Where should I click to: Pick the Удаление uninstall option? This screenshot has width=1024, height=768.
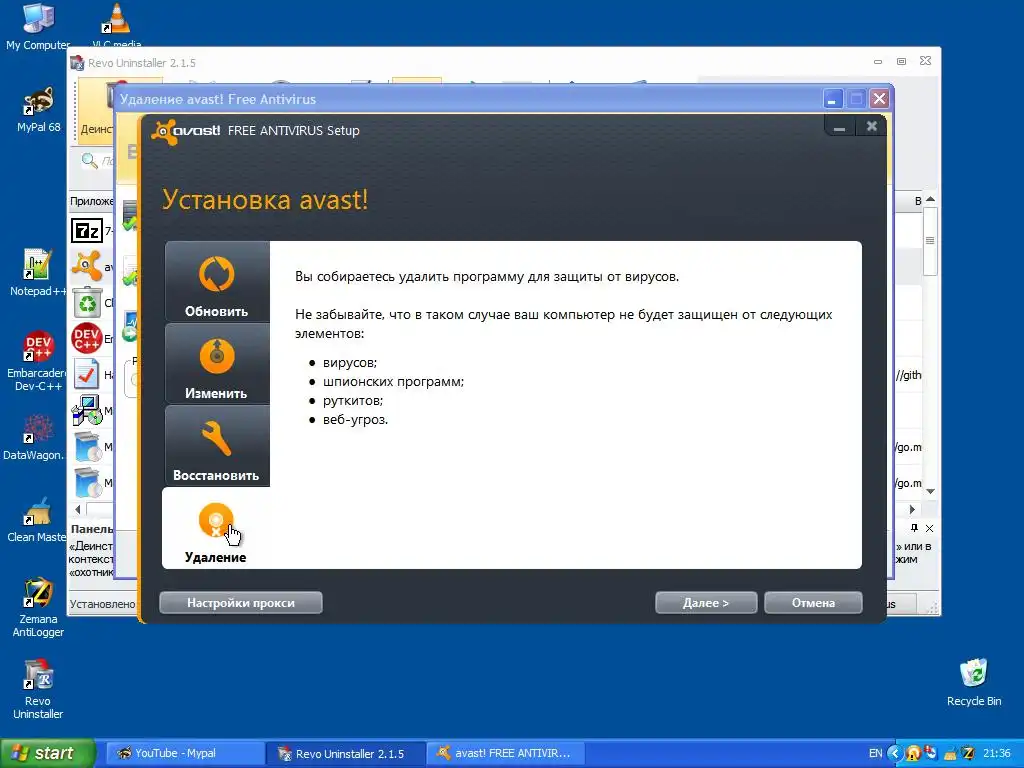[216, 528]
